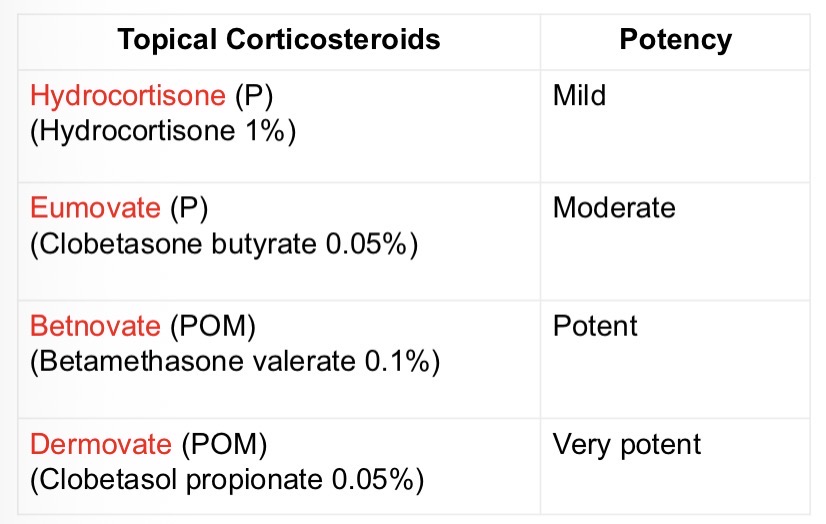Select the Topical Corticosteroids column header
Image resolution: width=826 pixels, height=524 pixels.
click(279, 40)
